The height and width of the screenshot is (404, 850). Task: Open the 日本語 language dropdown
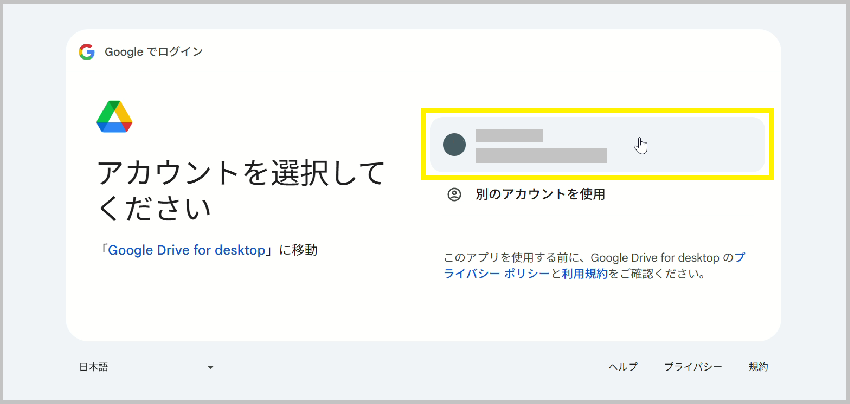147,367
